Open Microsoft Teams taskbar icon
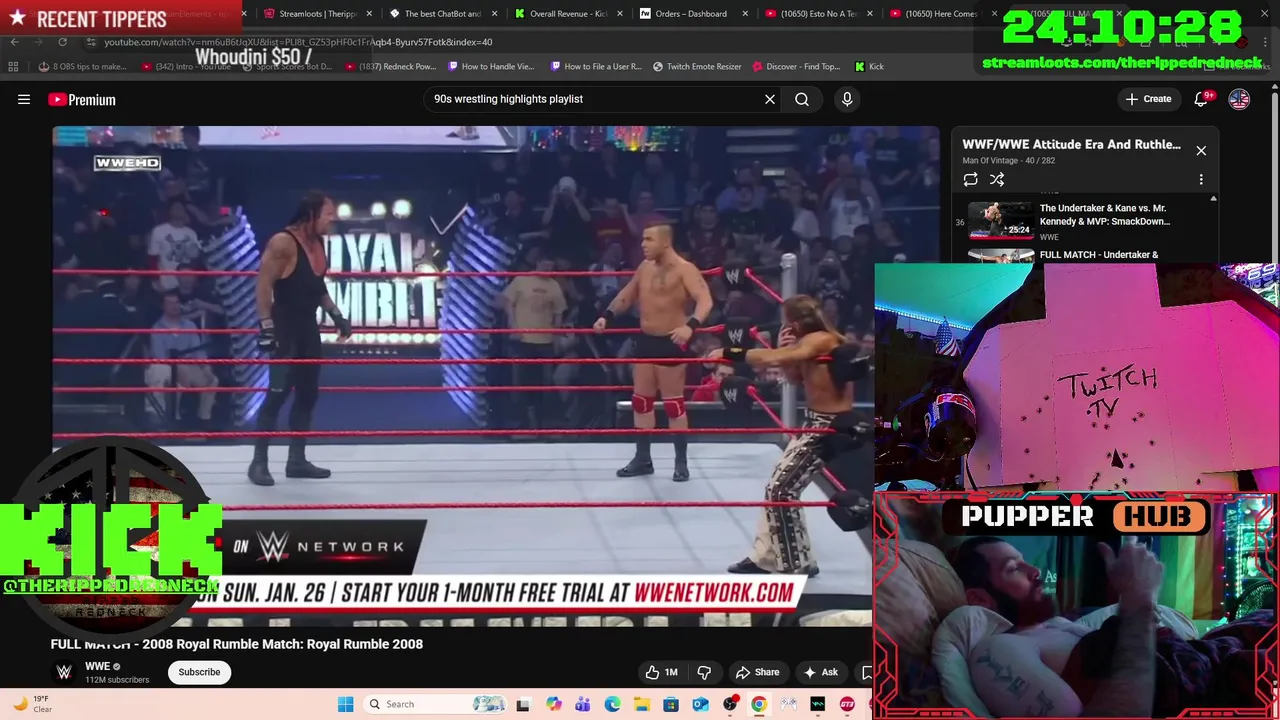 [x=583, y=704]
